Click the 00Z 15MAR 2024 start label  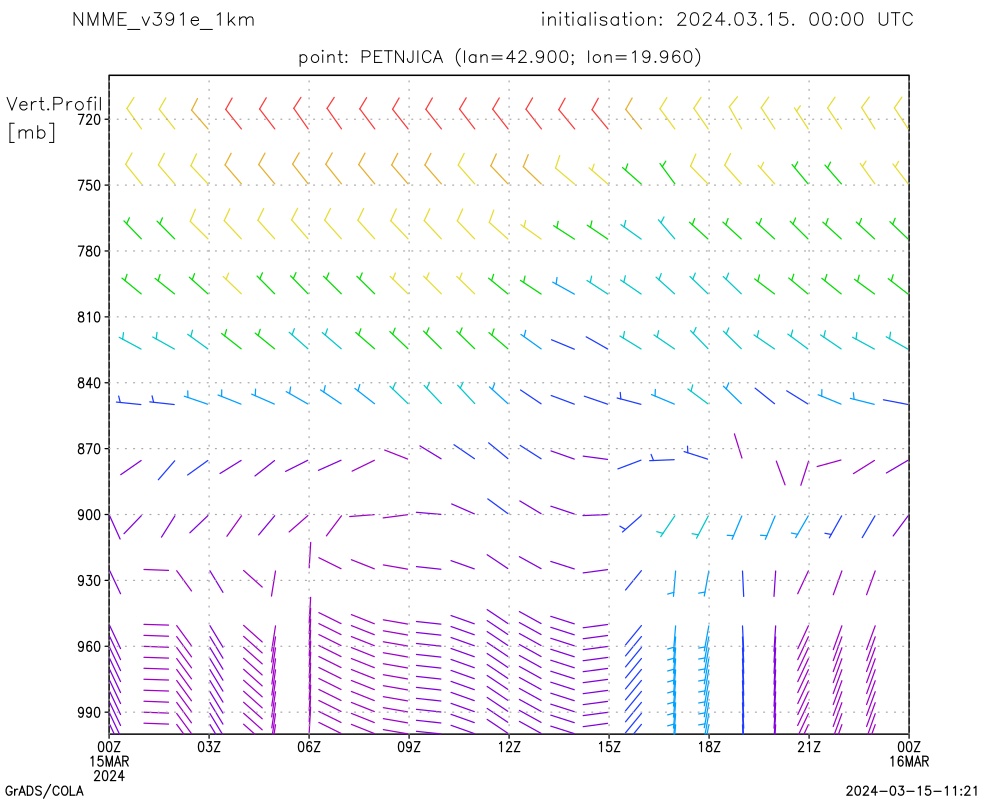tap(109, 761)
